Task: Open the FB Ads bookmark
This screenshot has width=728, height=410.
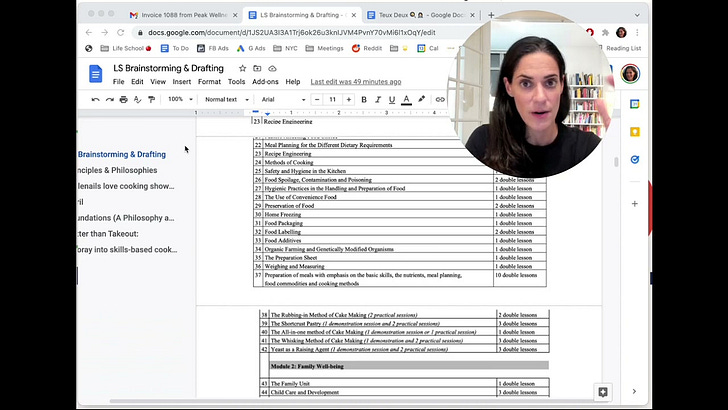Action: click(213, 48)
